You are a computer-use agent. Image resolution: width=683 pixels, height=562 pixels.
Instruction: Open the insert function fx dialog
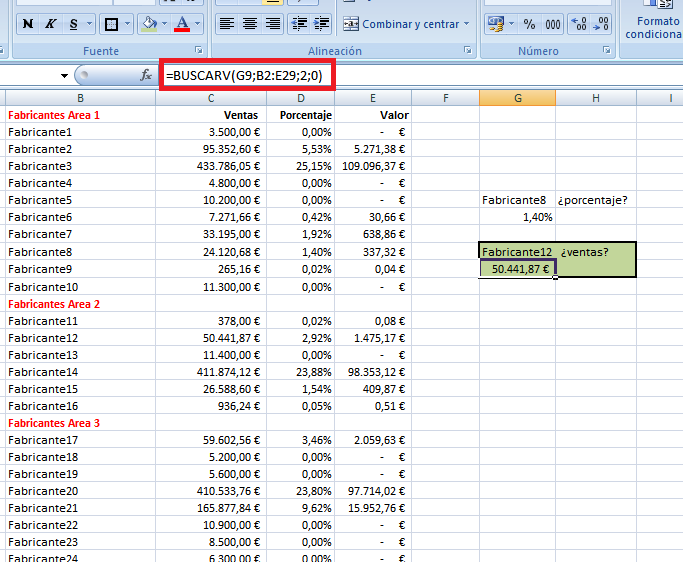[146, 75]
